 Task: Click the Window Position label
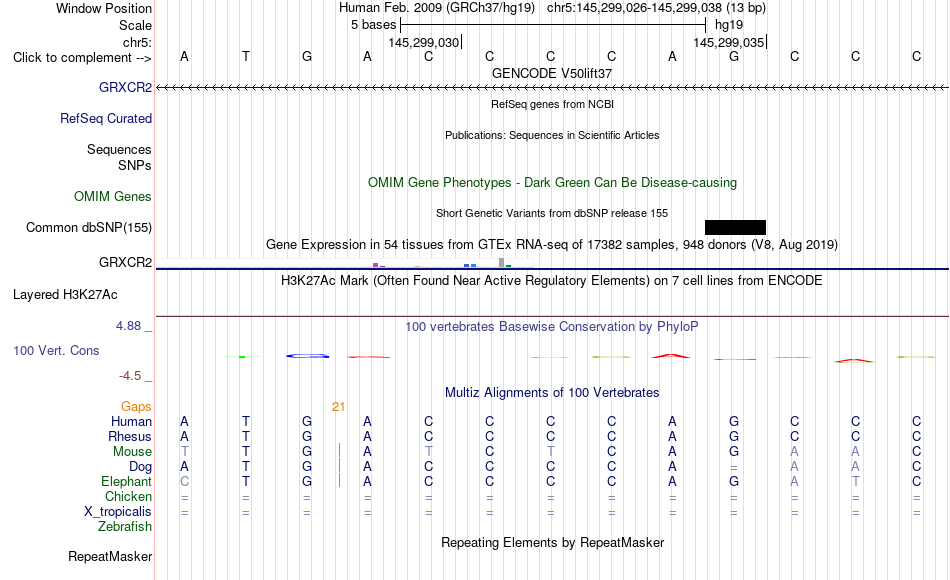[104, 8]
